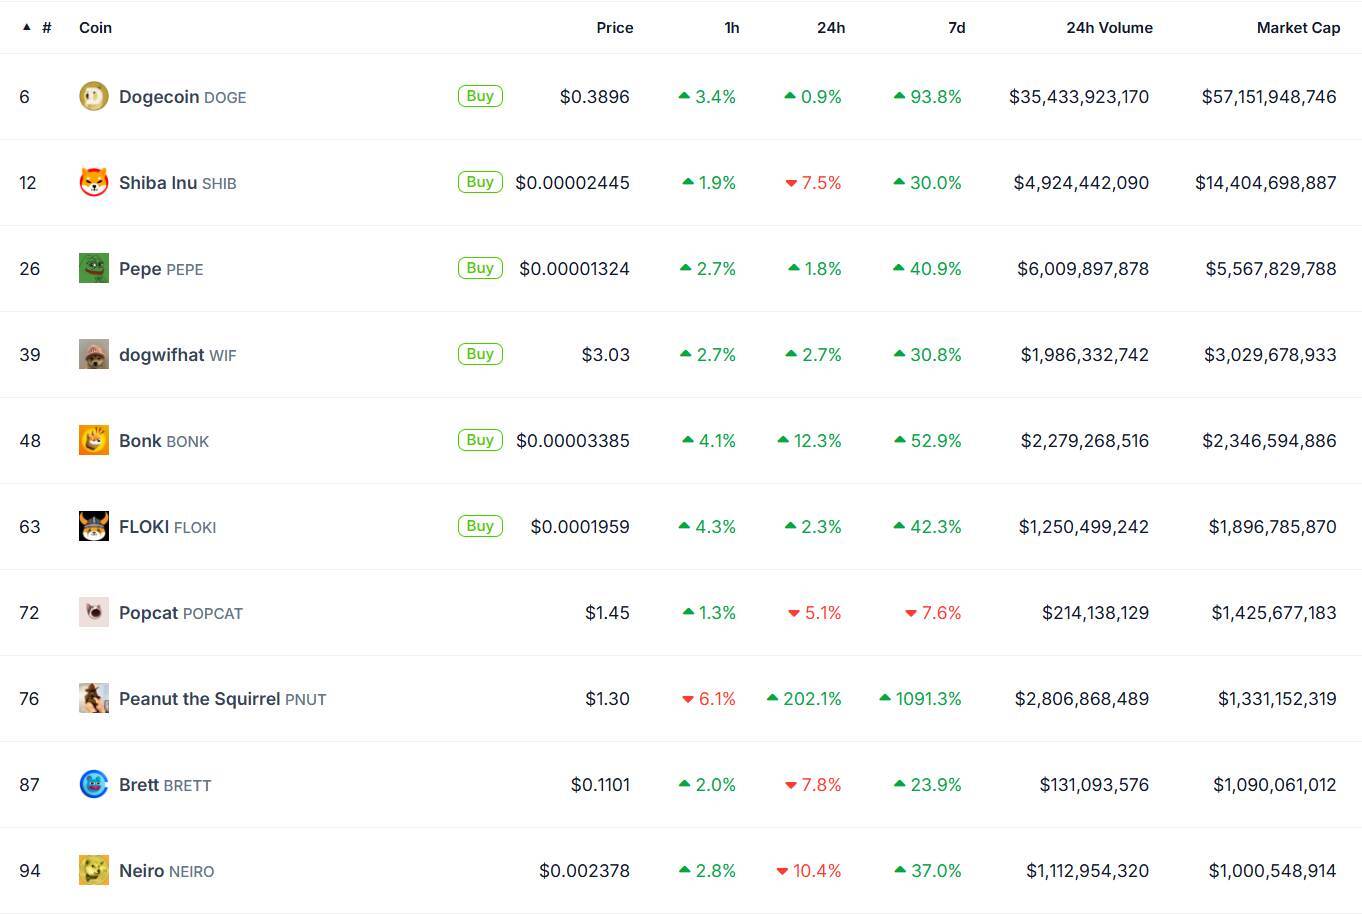
Task: Click Buy button for Shiba Inu
Action: tap(480, 182)
